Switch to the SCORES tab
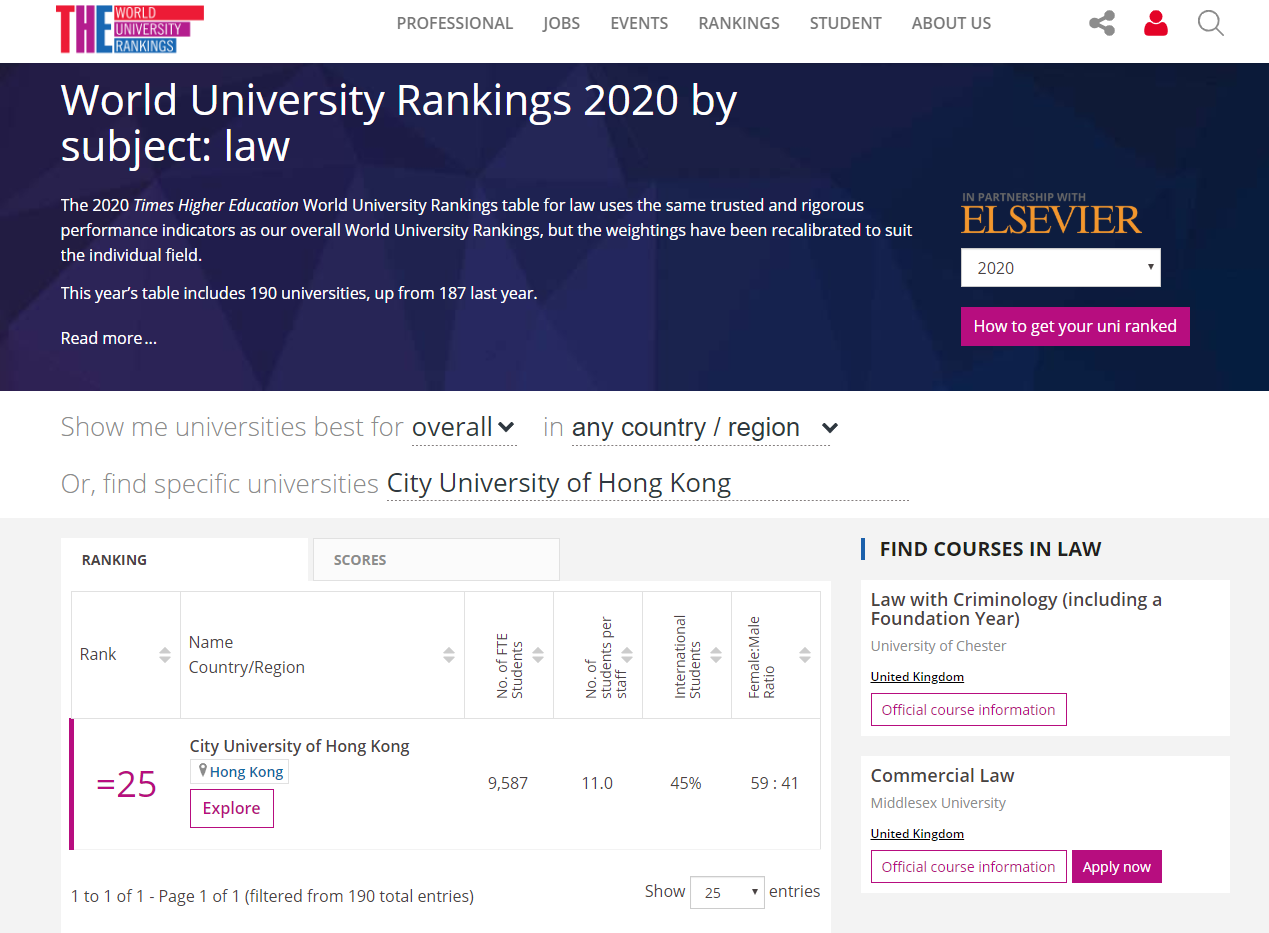The image size is (1269, 933). pos(436,560)
